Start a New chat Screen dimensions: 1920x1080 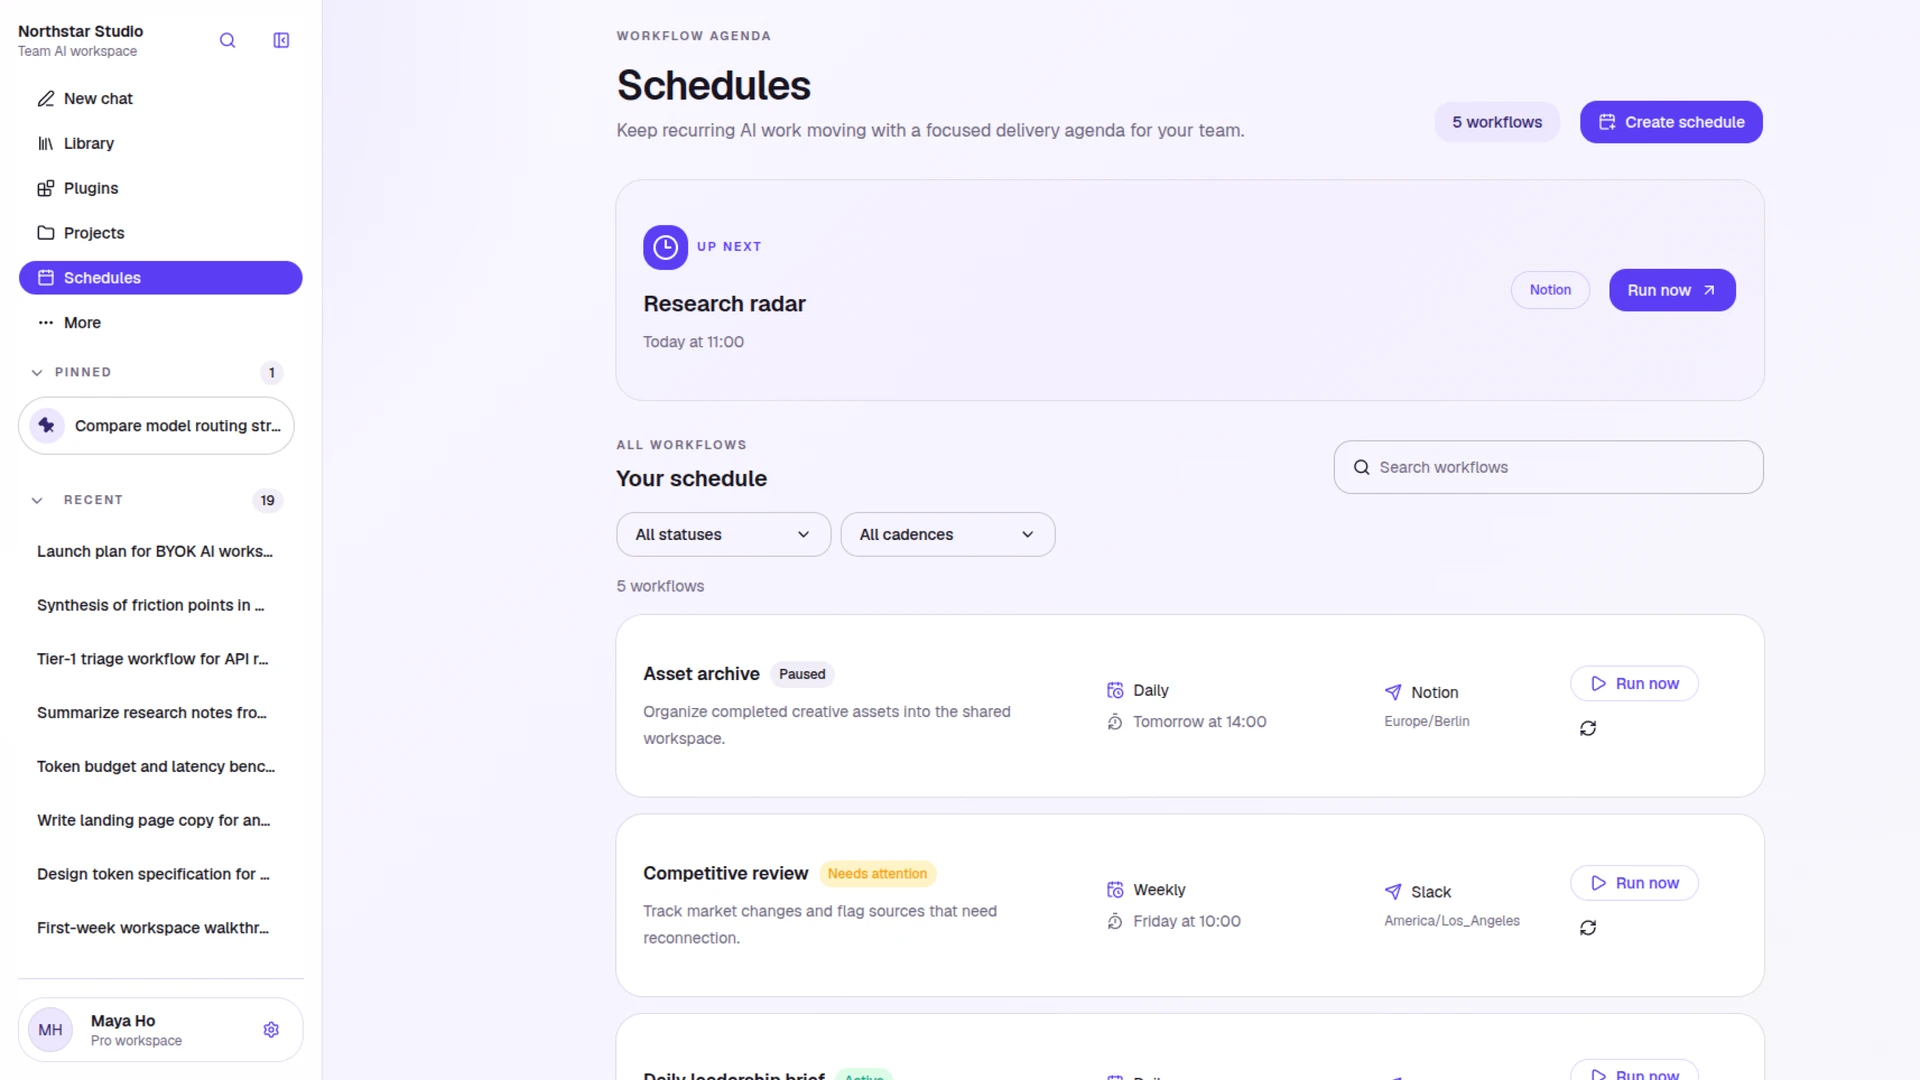point(160,99)
